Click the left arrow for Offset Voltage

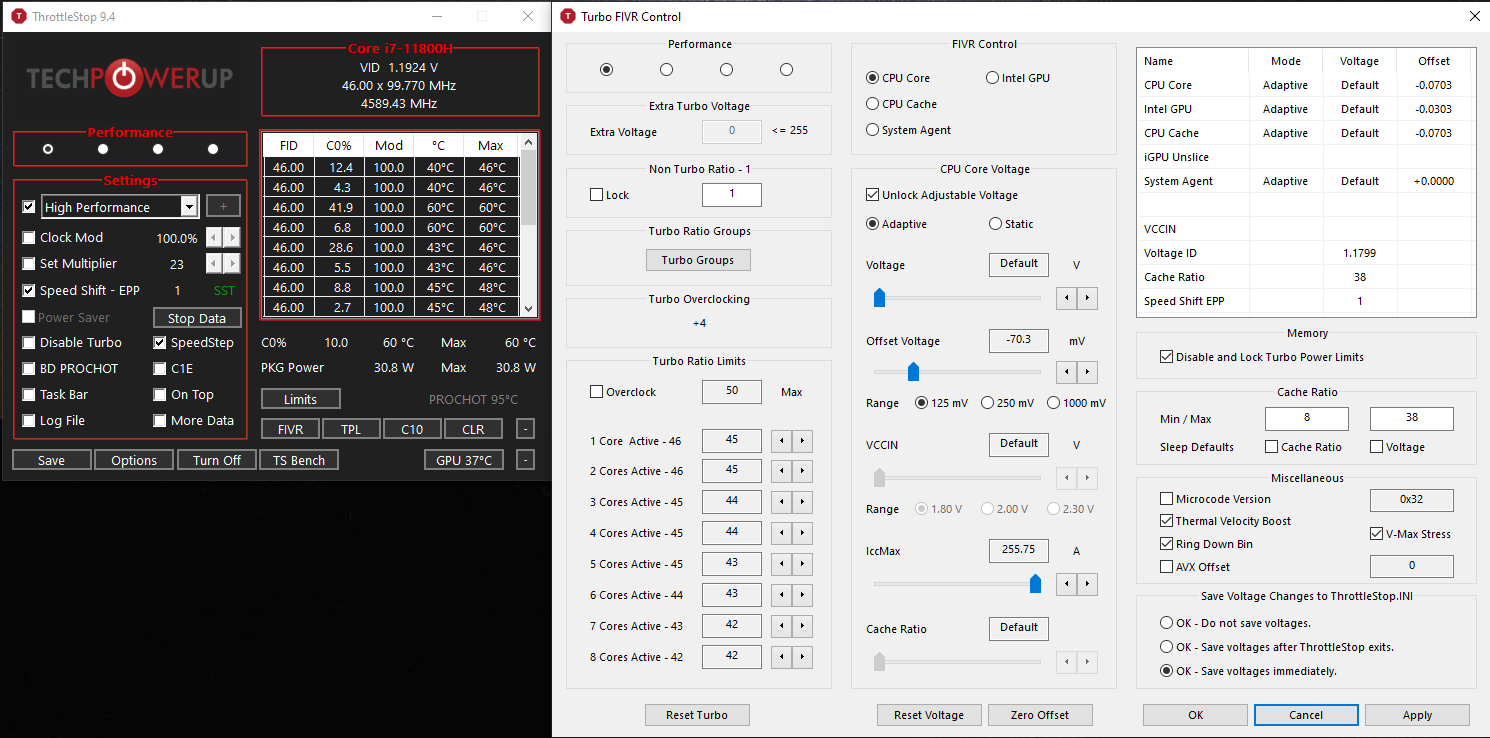point(1068,373)
